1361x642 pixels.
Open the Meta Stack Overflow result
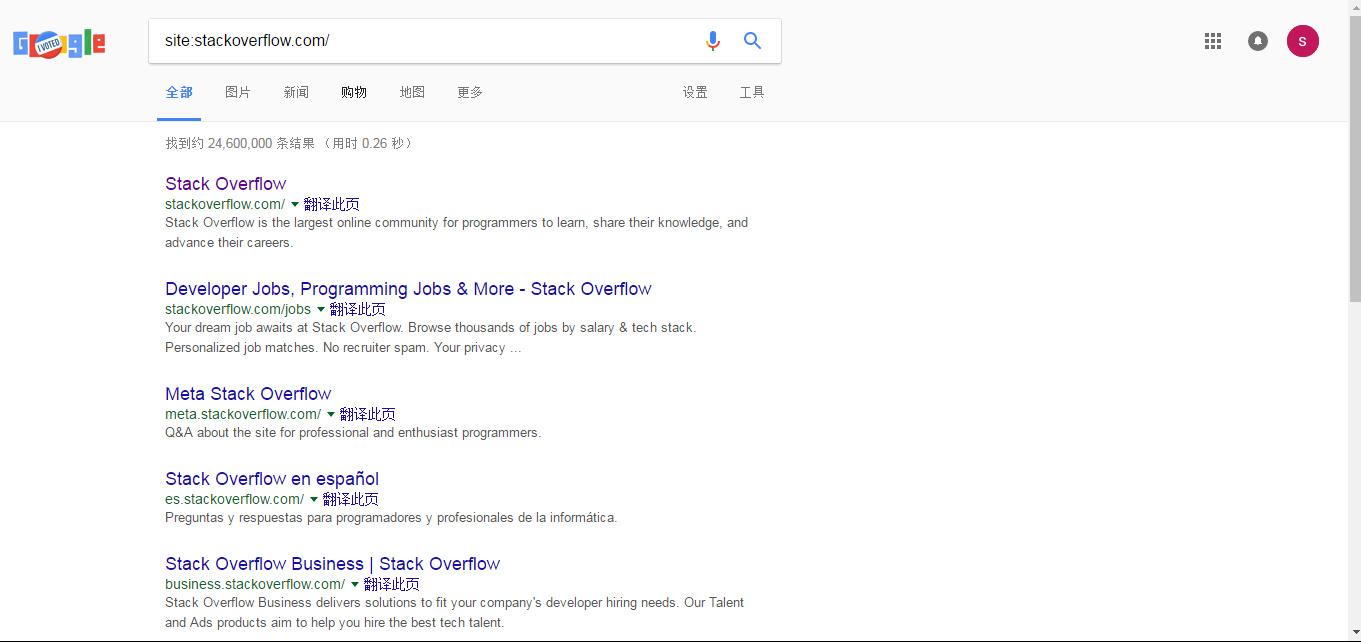(248, 394)
